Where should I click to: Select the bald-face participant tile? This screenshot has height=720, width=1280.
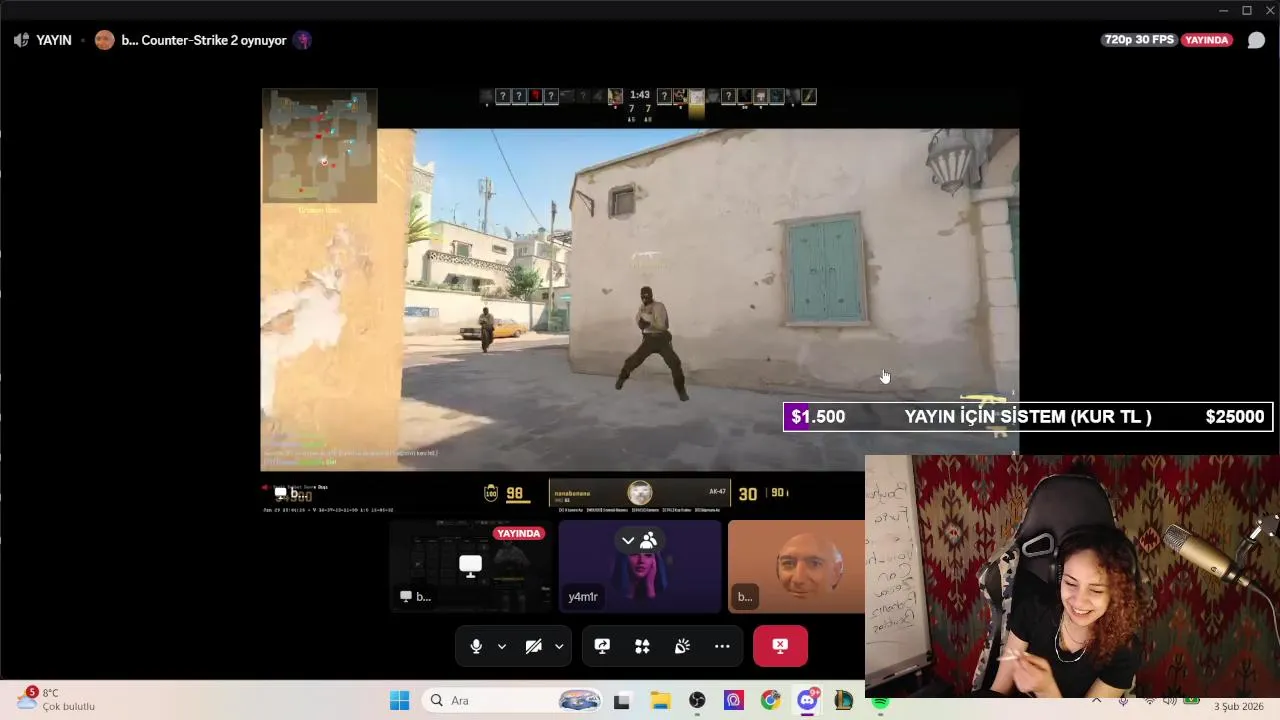pyautogui.click(x=796, y=566)
